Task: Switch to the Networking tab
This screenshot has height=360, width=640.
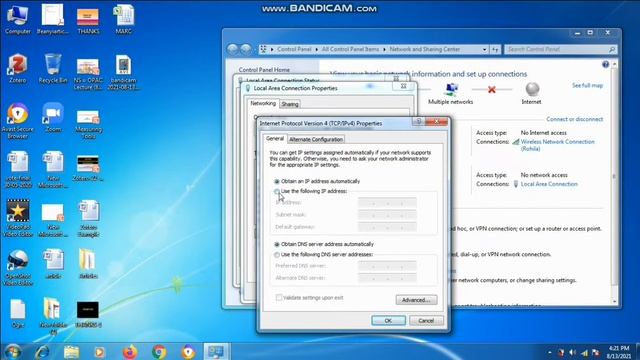Action: (x=263, y=104)
